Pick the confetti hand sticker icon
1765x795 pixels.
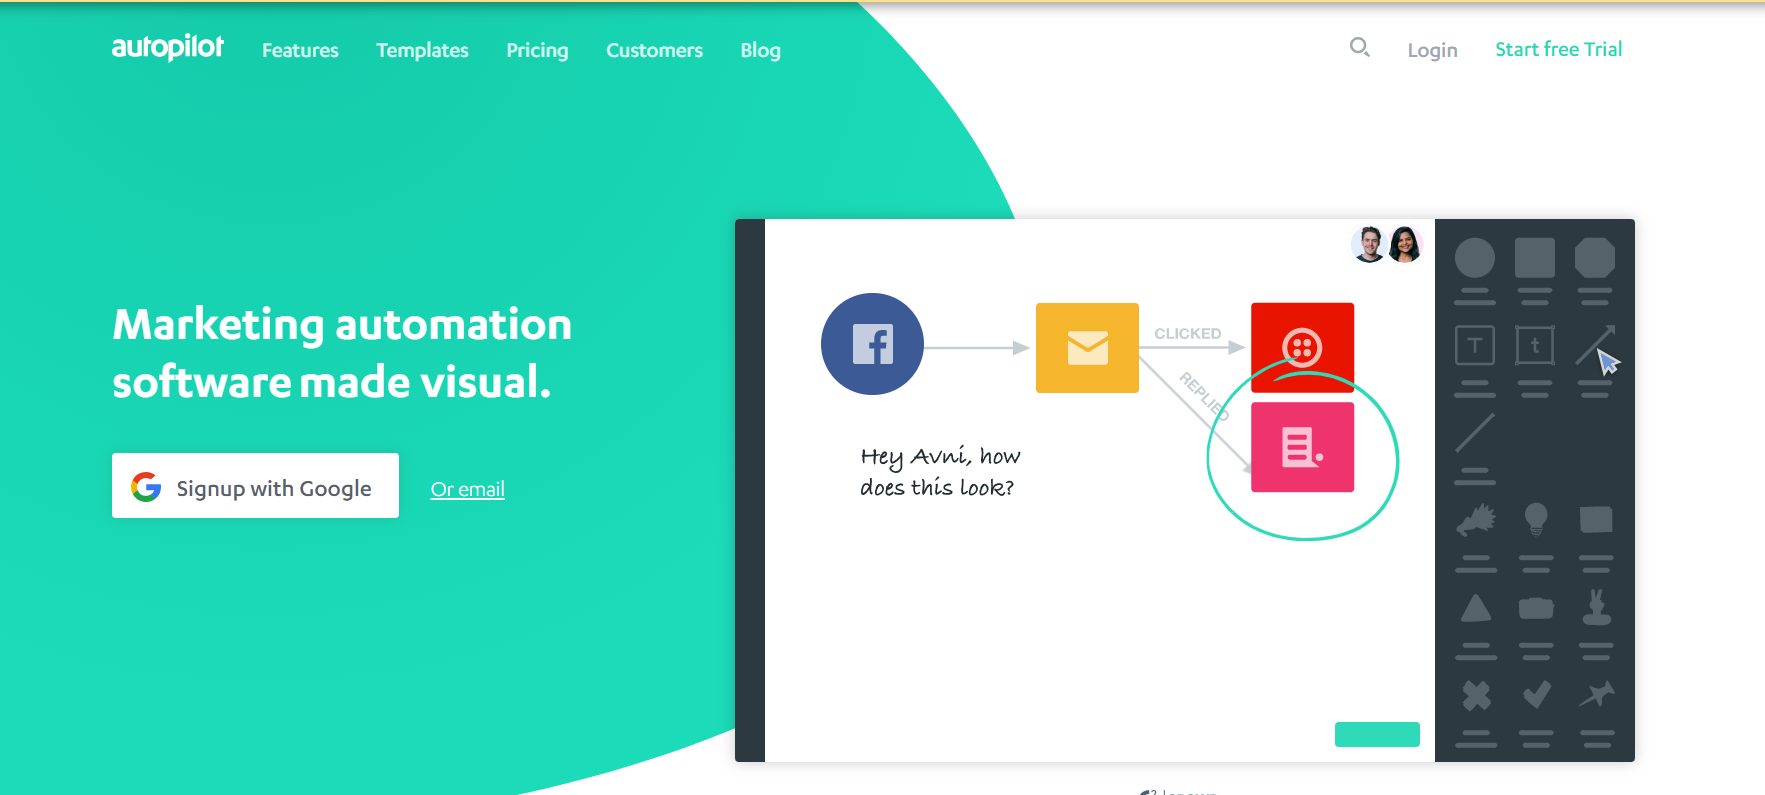click(1476, 520)
